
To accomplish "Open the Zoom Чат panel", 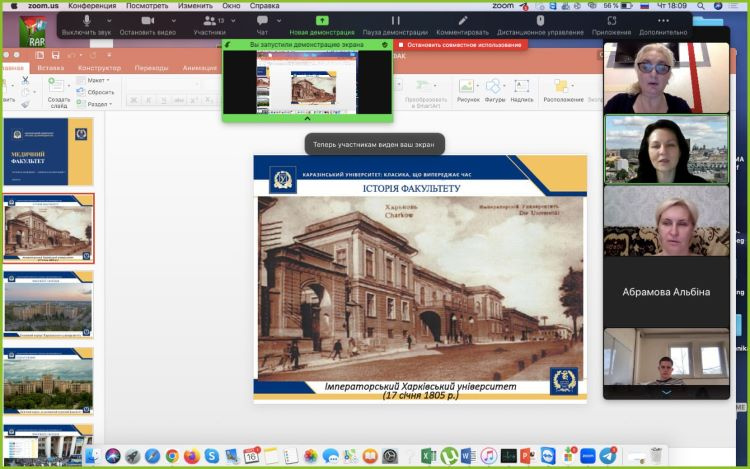I will [x=262, y=25].
